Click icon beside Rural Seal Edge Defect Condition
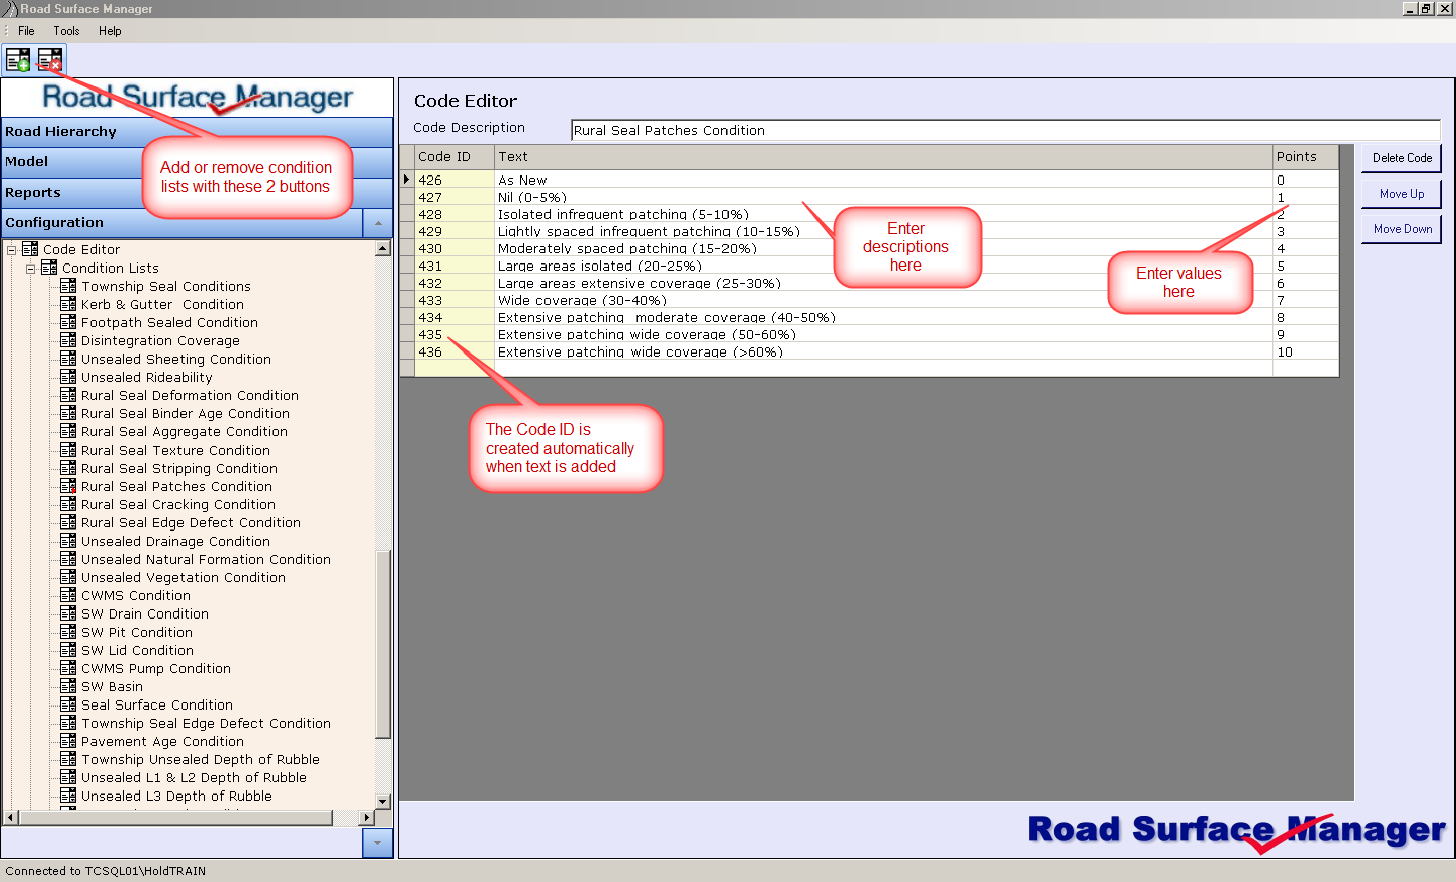1456x882 pixels. pos(68,522)
